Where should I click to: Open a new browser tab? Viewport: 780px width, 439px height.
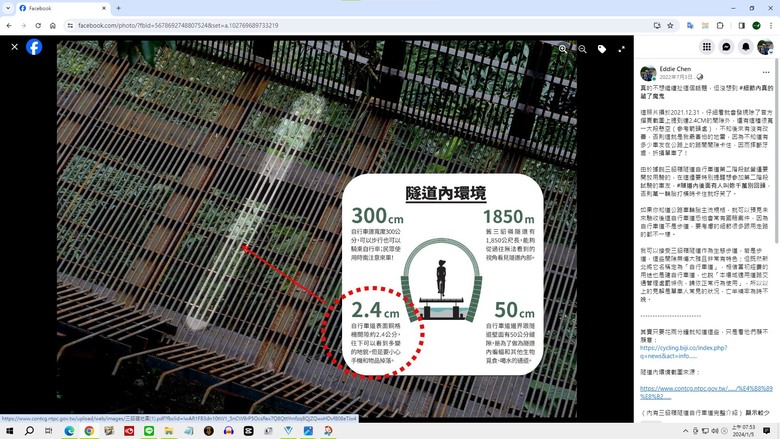point(118,8)
